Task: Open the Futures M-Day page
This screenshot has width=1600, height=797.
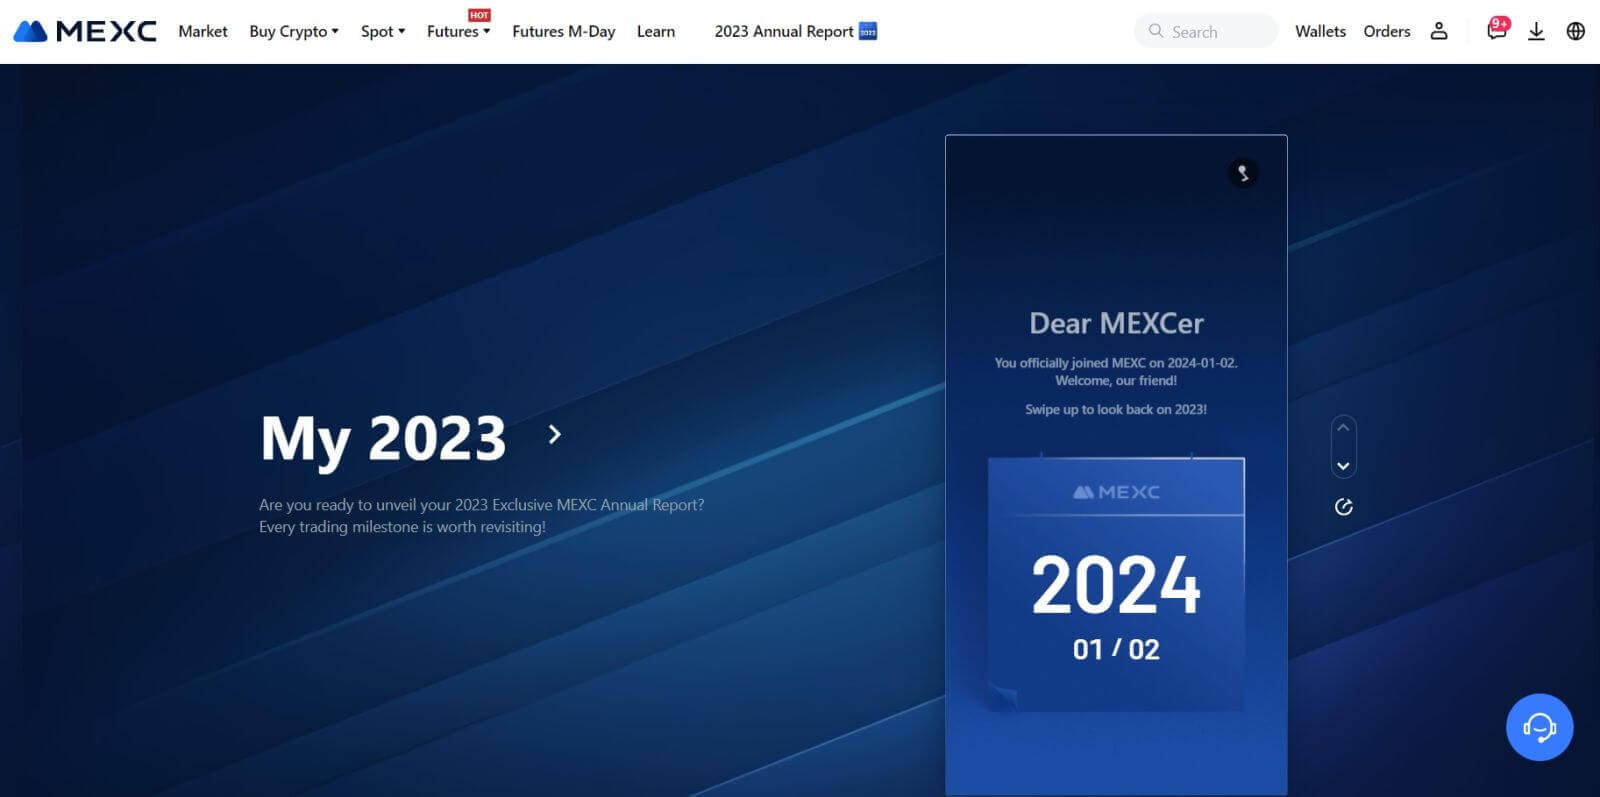Action: 563,31
